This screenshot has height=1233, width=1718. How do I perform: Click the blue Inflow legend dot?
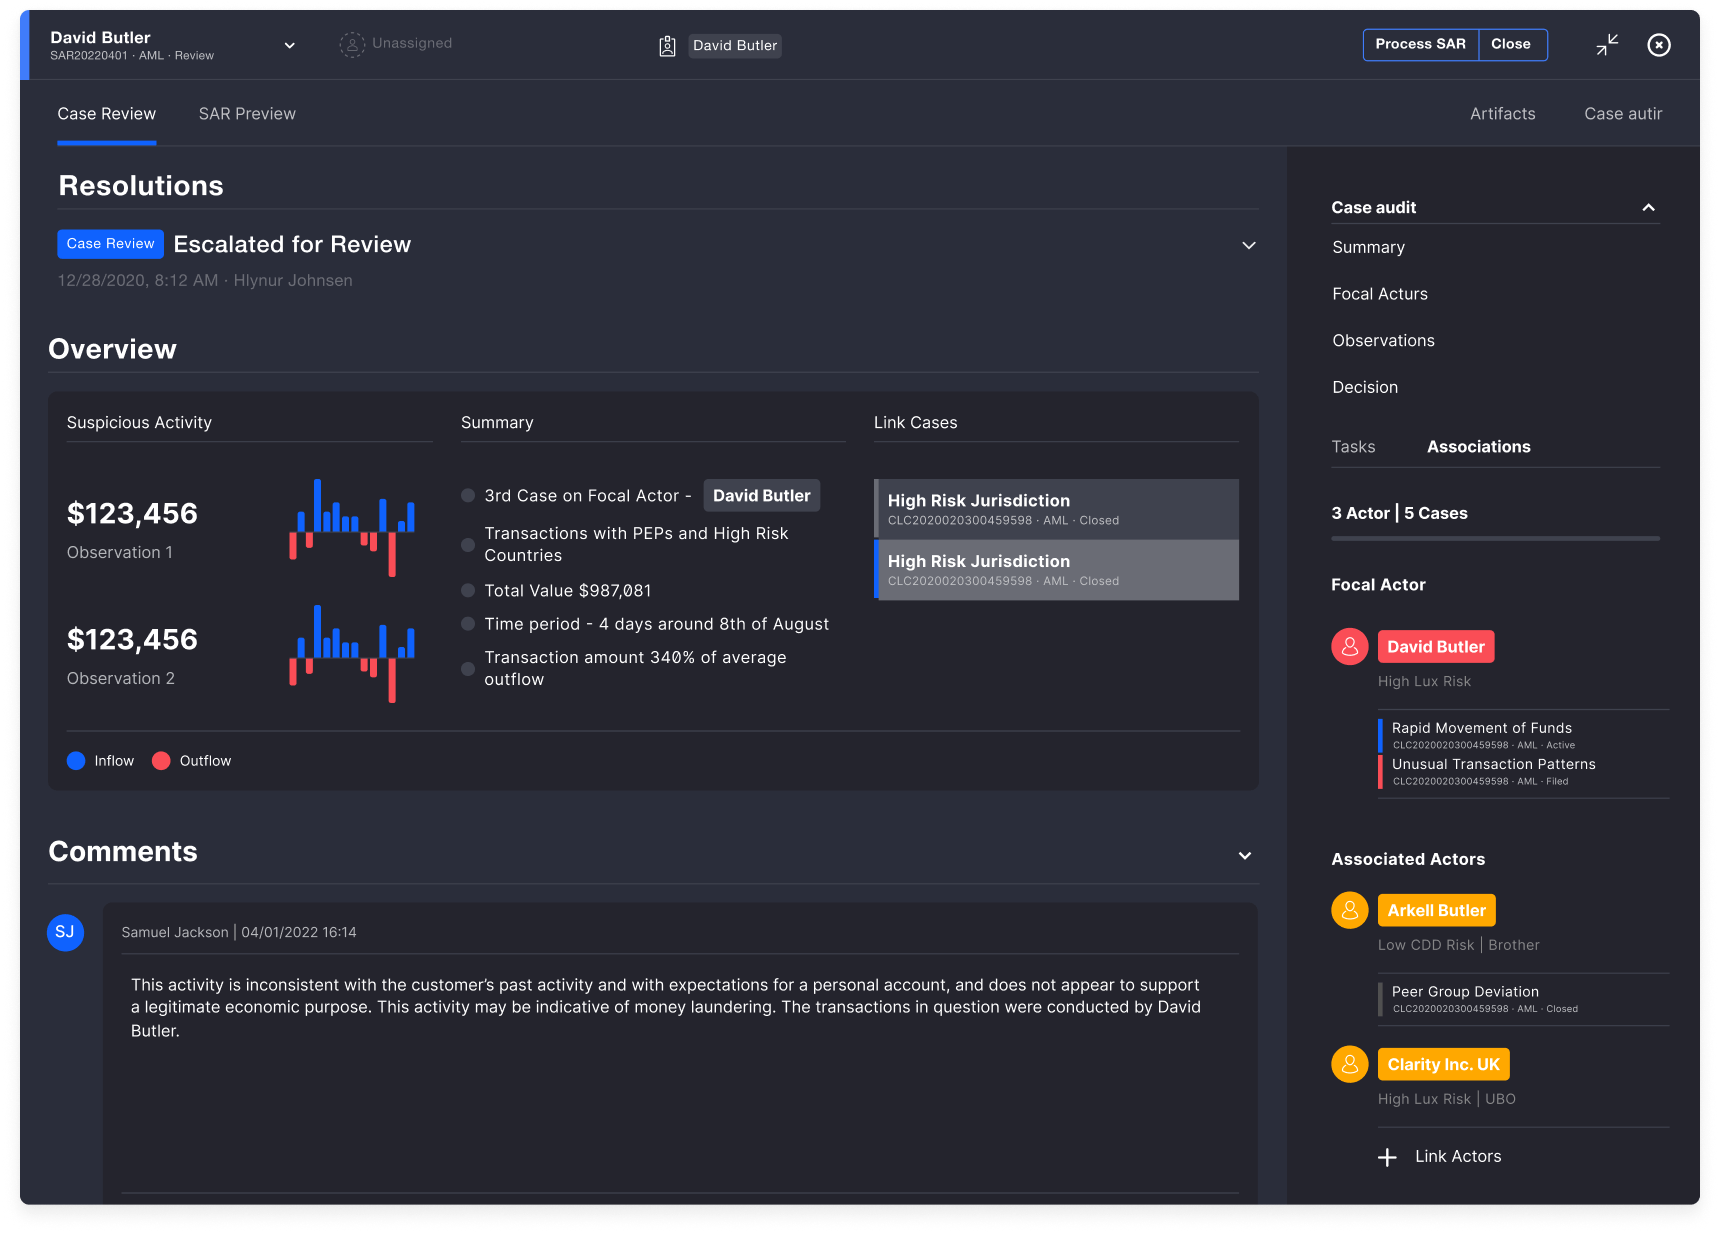(75, 760)
